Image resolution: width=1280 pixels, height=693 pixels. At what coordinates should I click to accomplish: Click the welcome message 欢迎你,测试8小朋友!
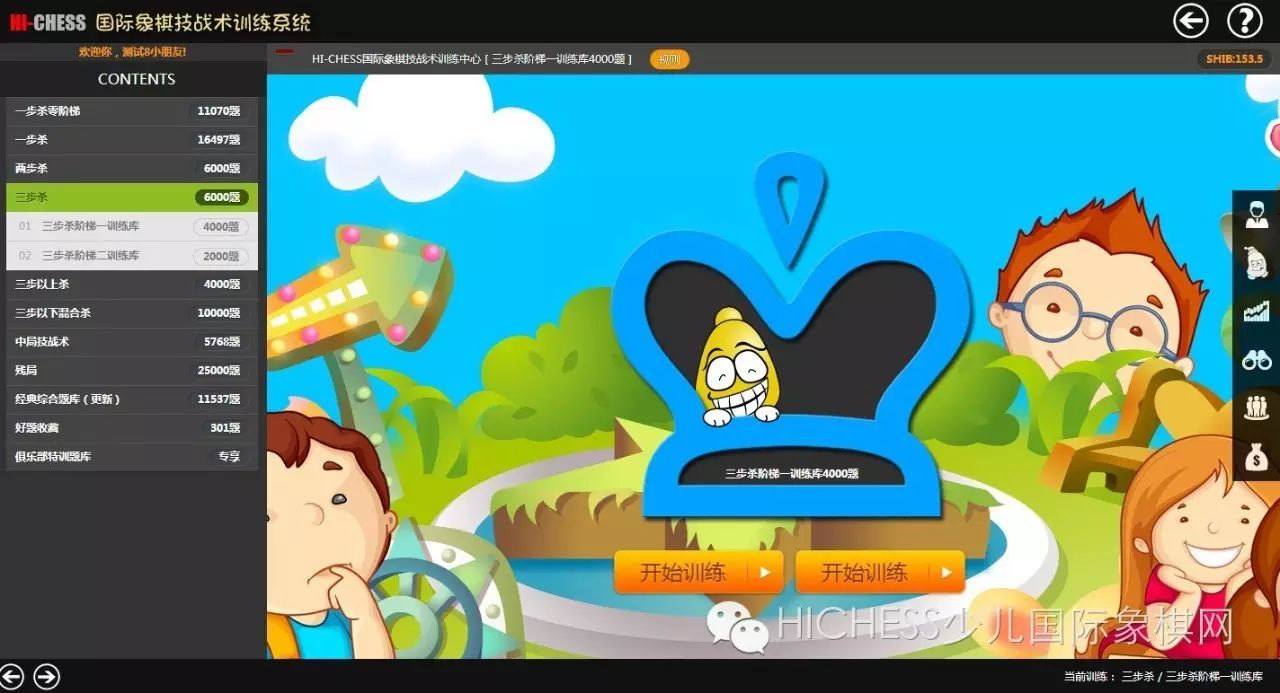pos(132,51)
